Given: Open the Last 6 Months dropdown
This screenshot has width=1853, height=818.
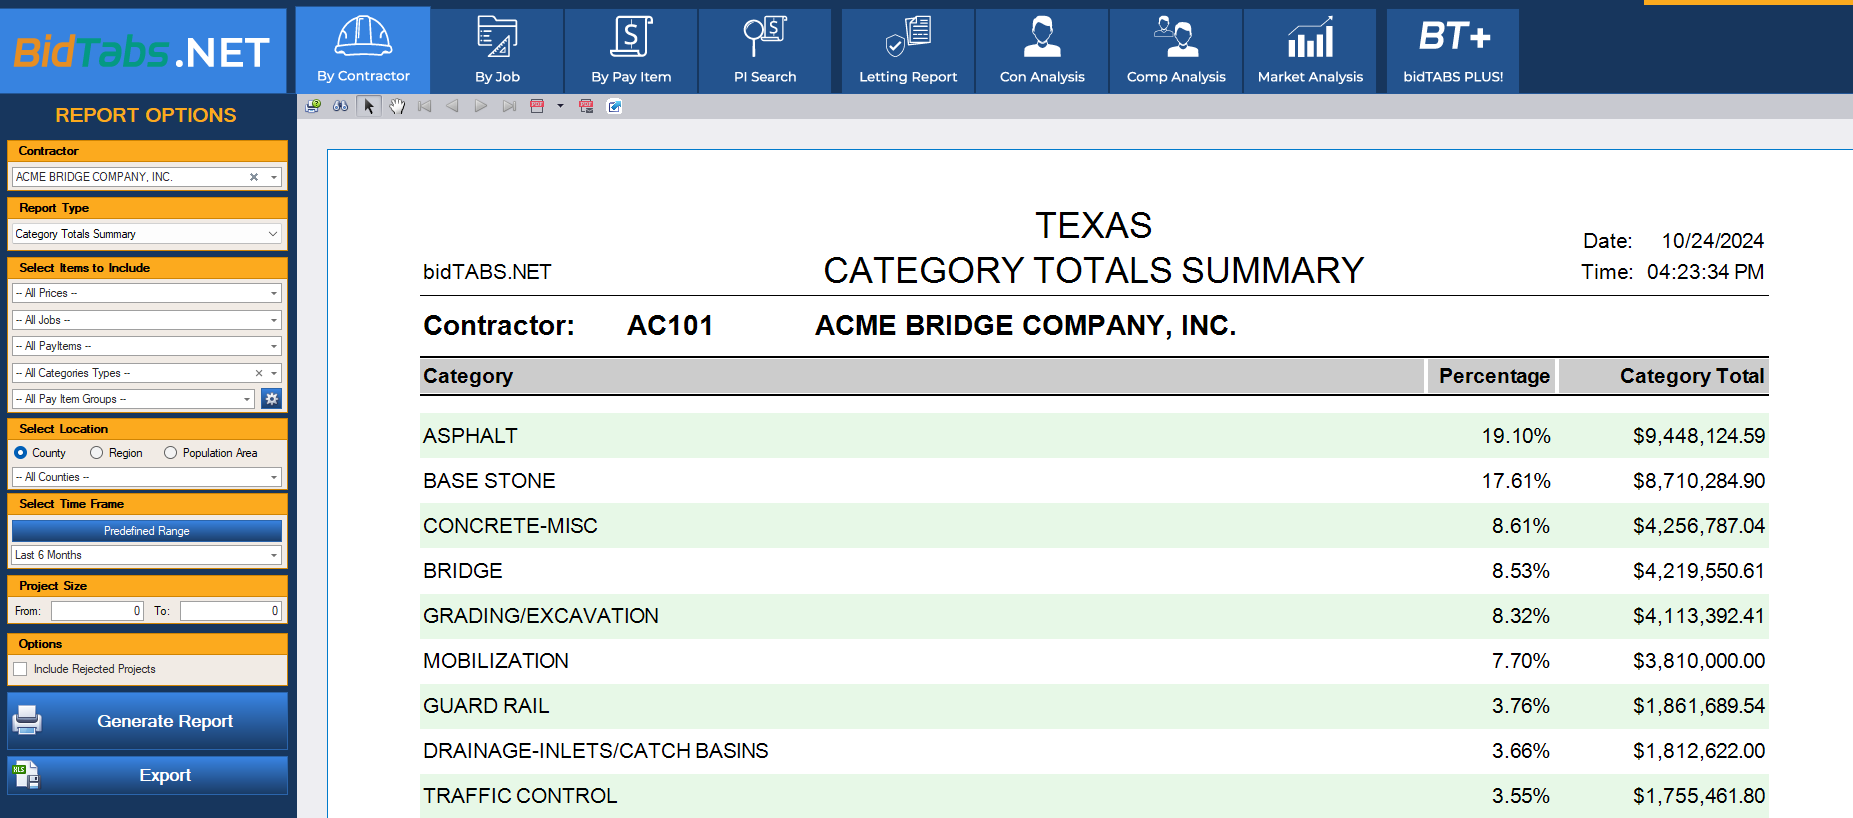Looking at the screenshot, I should [x=147, y=555].
